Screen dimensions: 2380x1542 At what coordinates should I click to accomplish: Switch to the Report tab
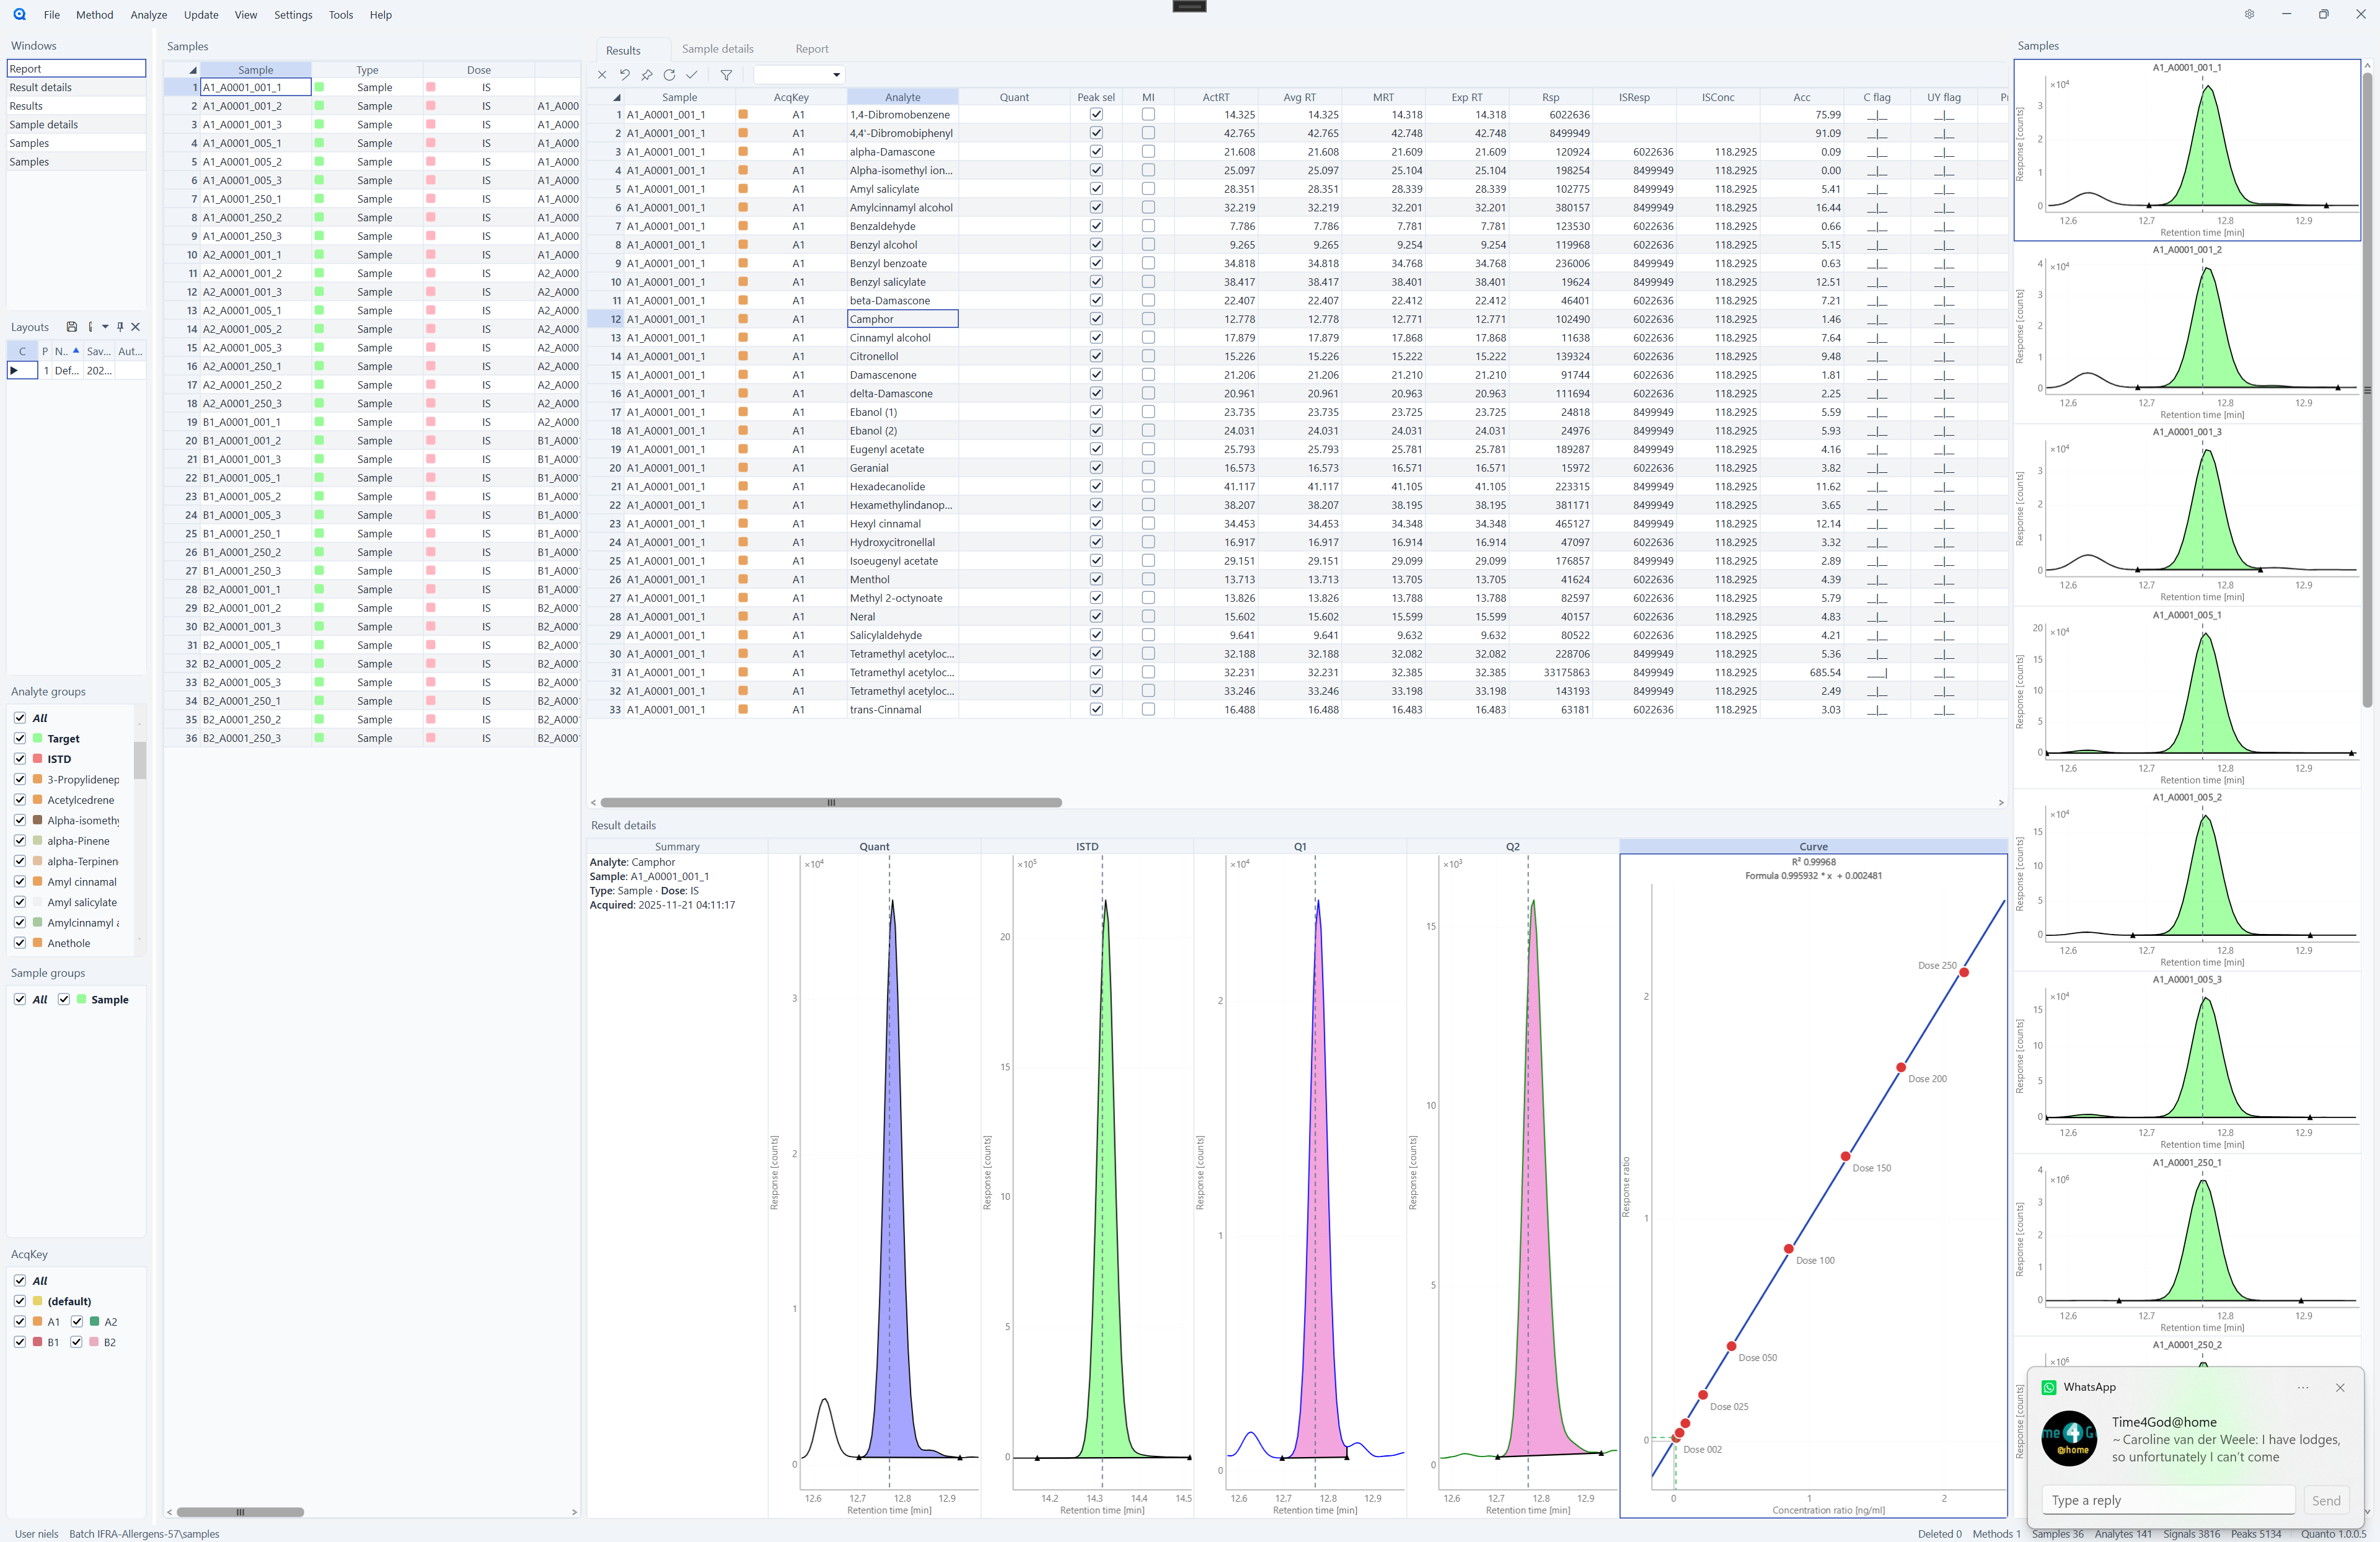tap(811, 49)
